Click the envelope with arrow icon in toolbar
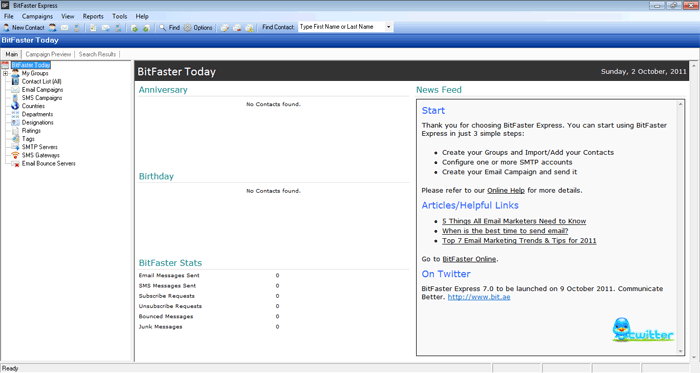 106,28
